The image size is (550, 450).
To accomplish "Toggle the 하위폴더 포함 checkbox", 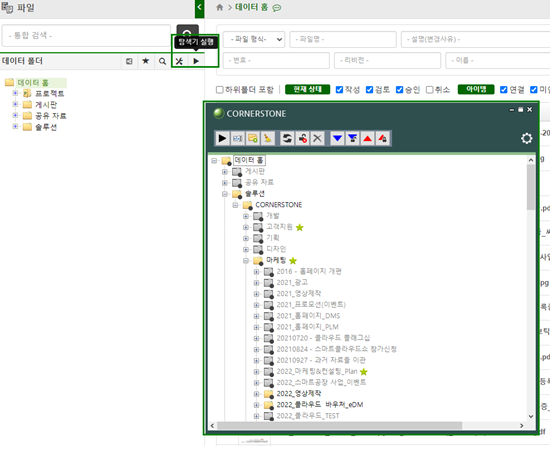I will (x=220, y=90).
